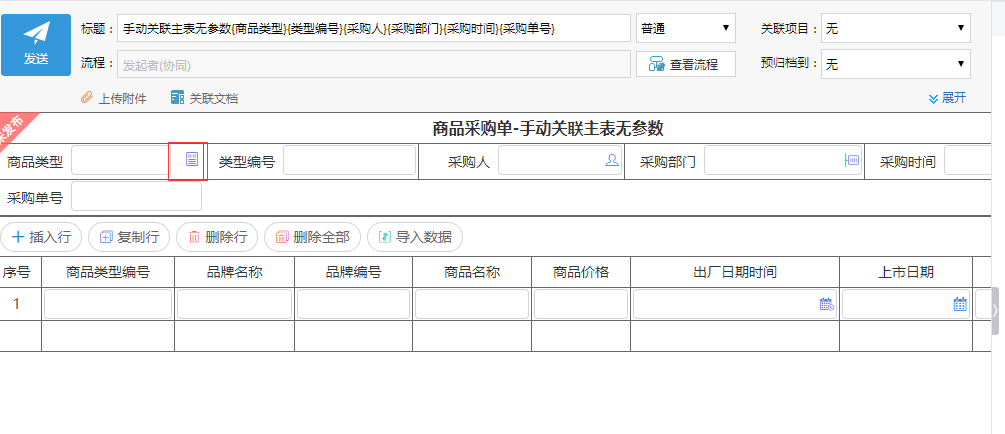This screenshot has width=1005, height=434.
Task: Open the 出厂日期时间 calendar-clock icon
Action: (827, 305)
